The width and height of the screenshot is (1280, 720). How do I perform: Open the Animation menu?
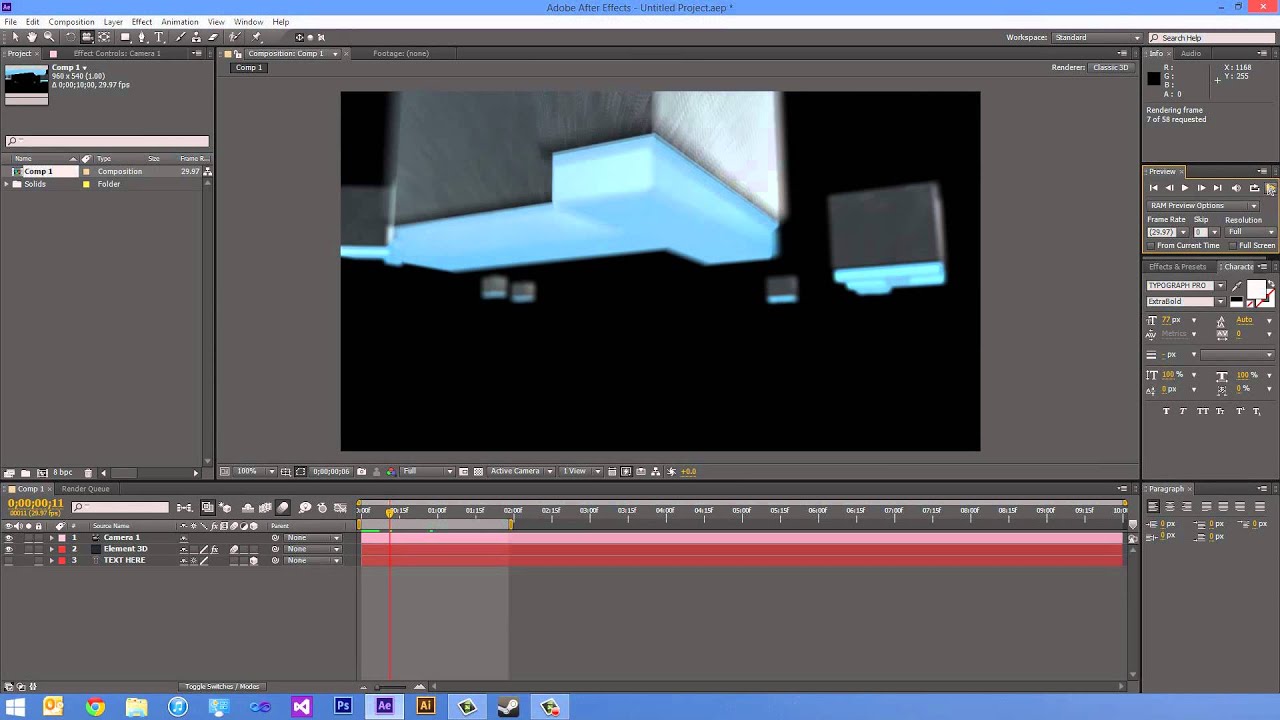(180, 21)
